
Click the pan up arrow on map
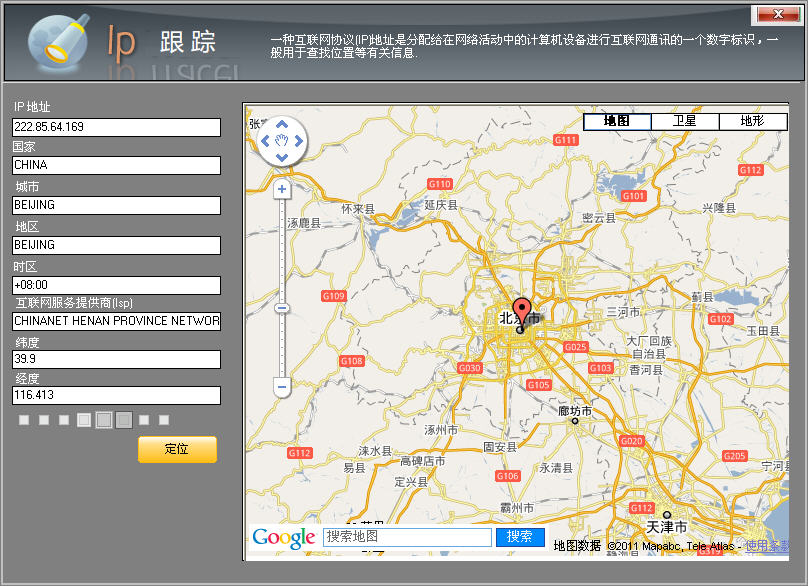tap(282, 126)
